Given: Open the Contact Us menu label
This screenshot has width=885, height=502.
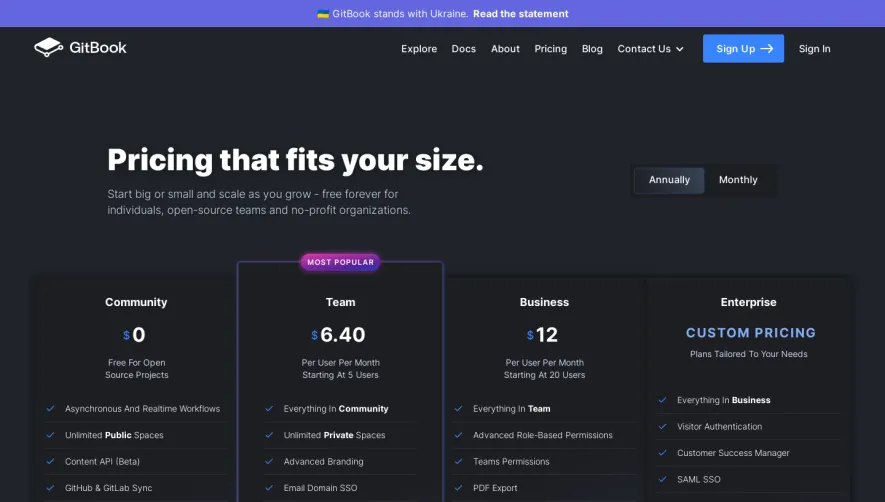Looking at the screenshot, I should point(644,49).
